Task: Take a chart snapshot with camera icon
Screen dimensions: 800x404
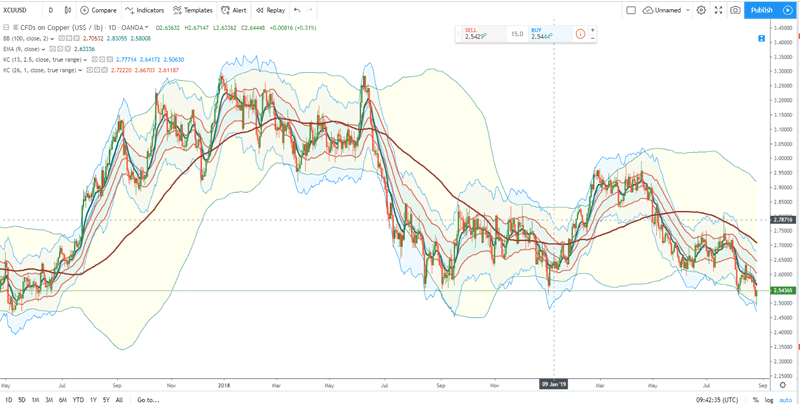Action: [735, 10]
